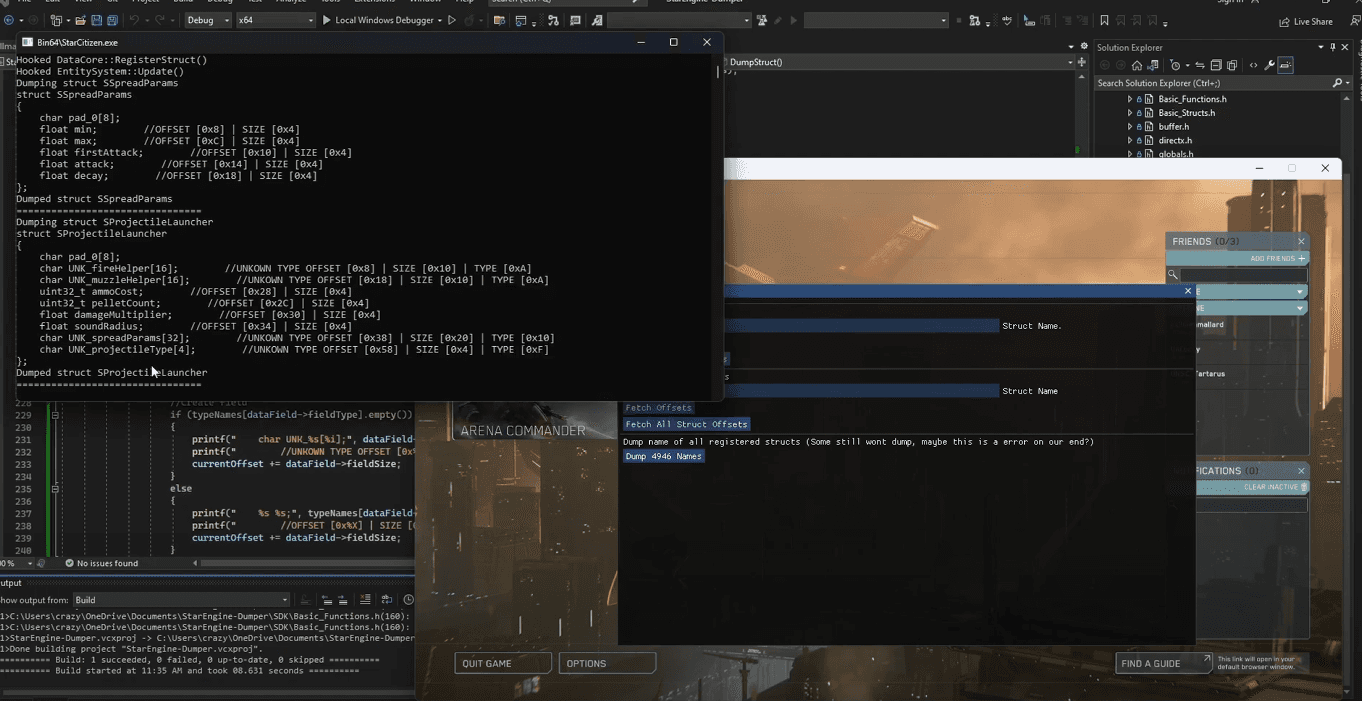Pin the Solution Explorer panel
Screen dimensions: 1362x701
[x=1334, y=47]
